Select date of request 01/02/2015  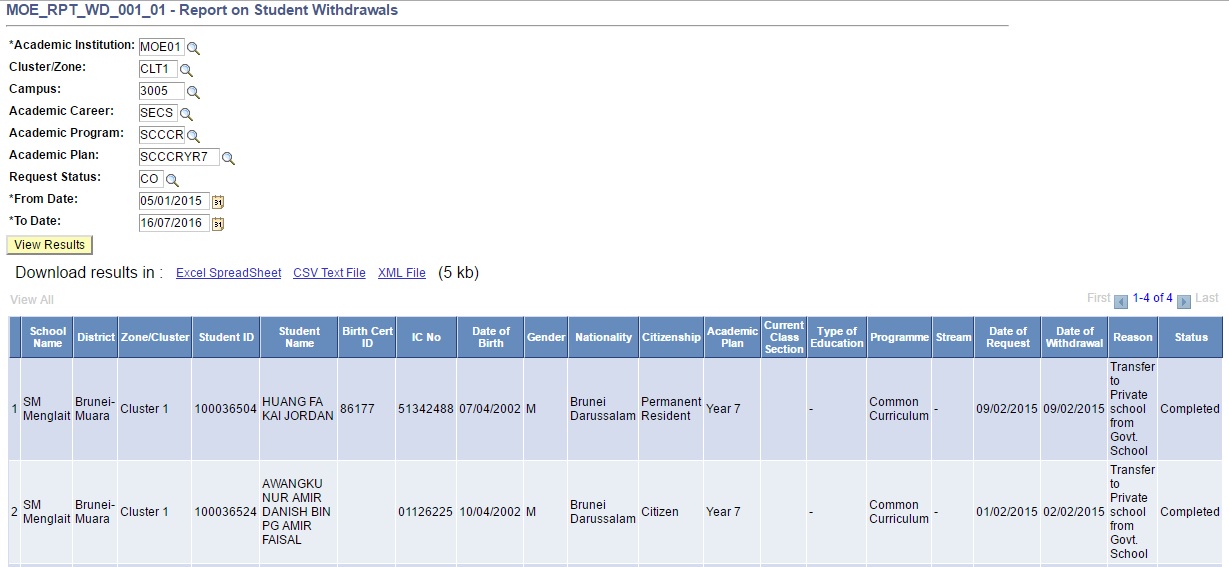[1007, 512]
